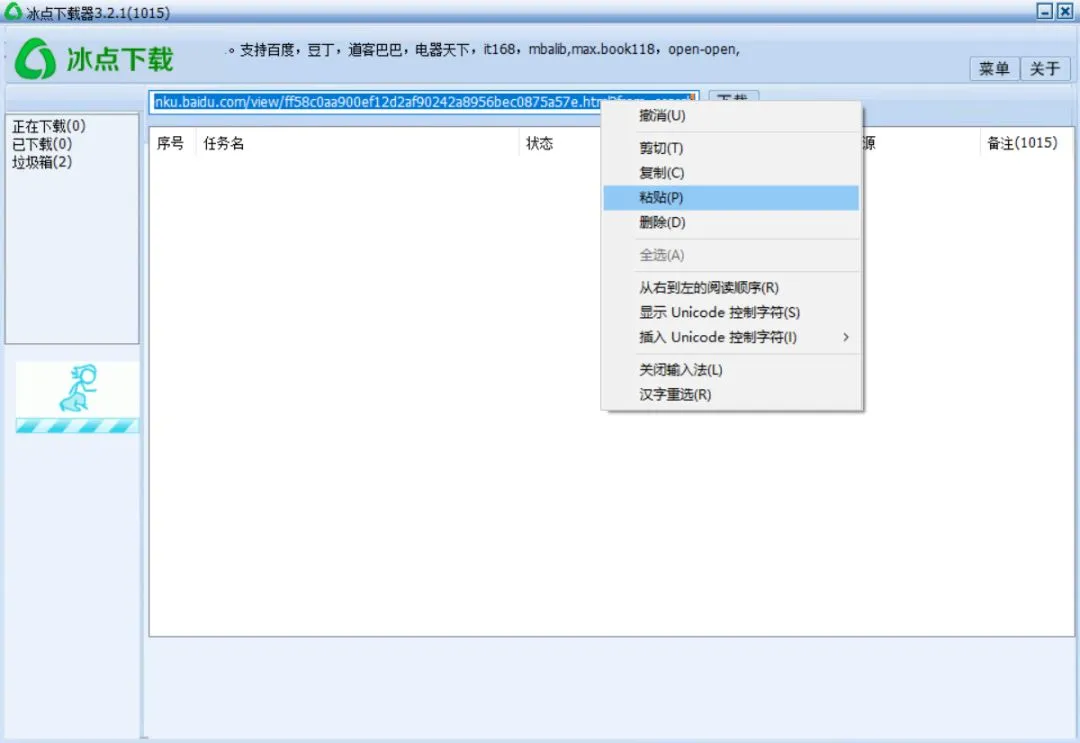The height and width of the screenshot is (743, 1080).
Task: Open the 已下载(0) list
Action: point(42,144)
